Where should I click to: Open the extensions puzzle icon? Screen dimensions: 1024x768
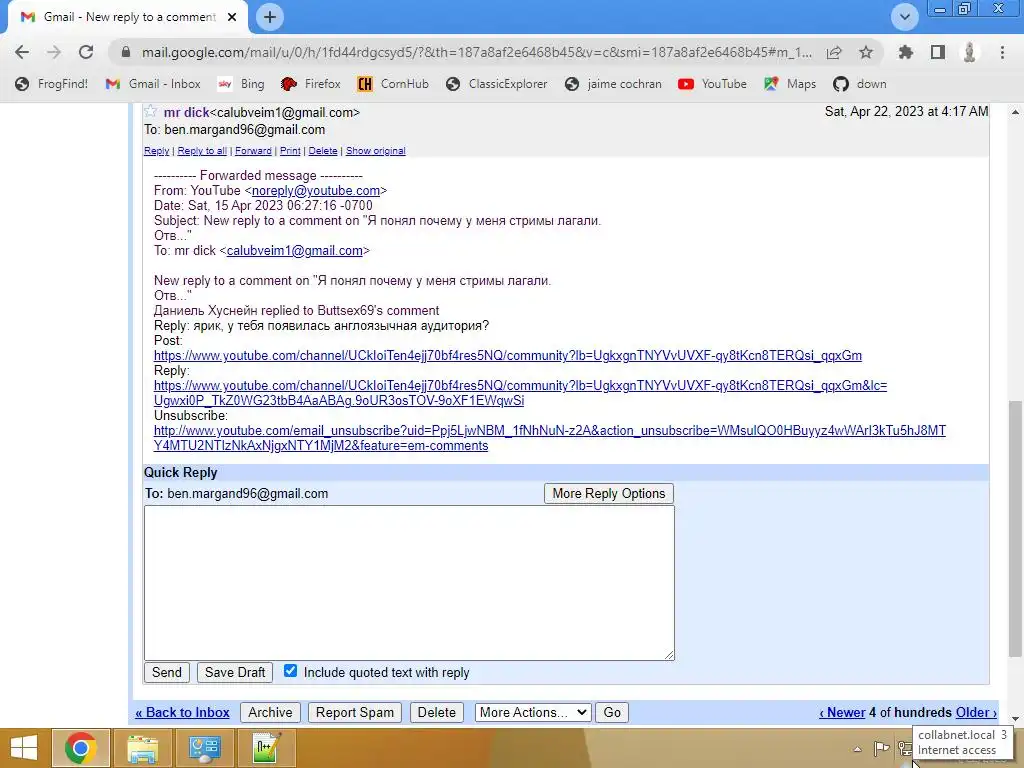click(x=905, y=52)
